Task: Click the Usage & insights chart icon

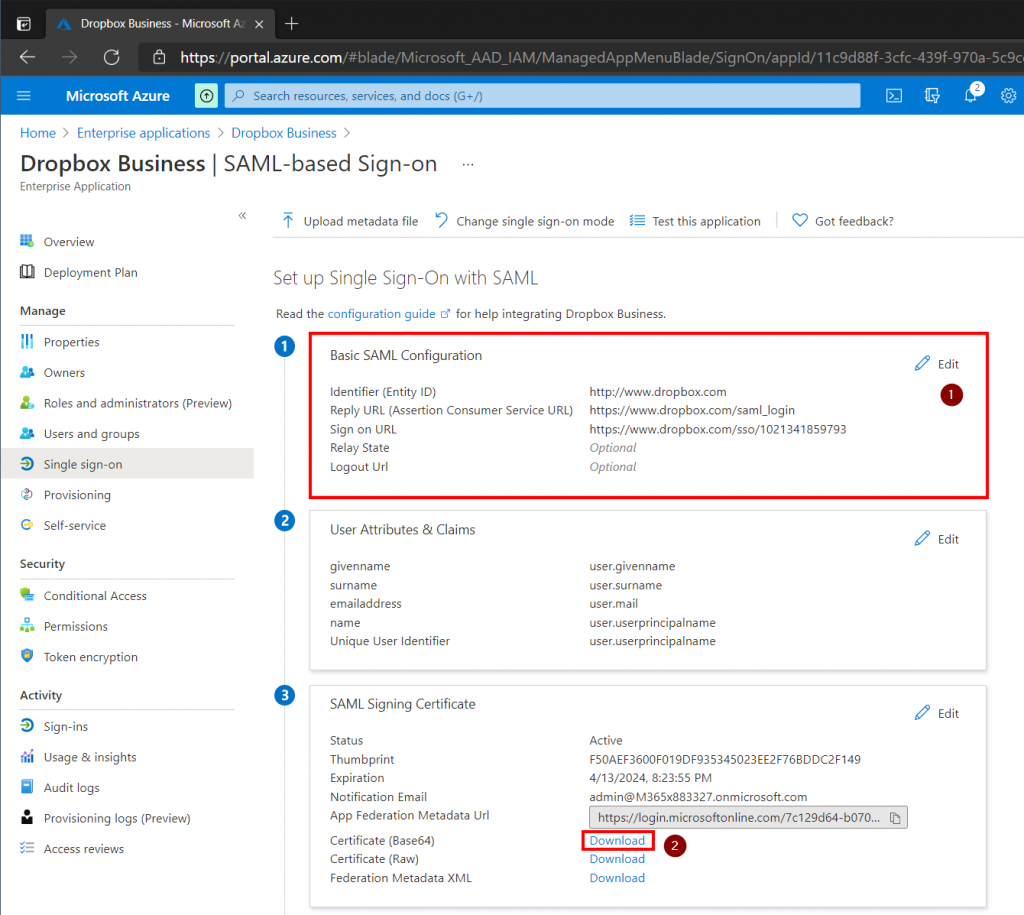Action: pos(27,756)
